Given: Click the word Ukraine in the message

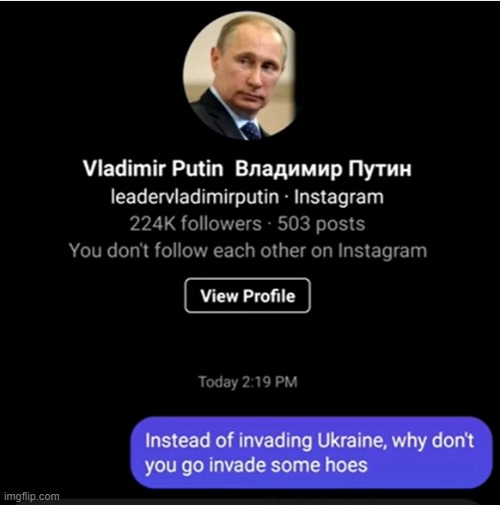Looking at the screenshot, I should [352, 440].
